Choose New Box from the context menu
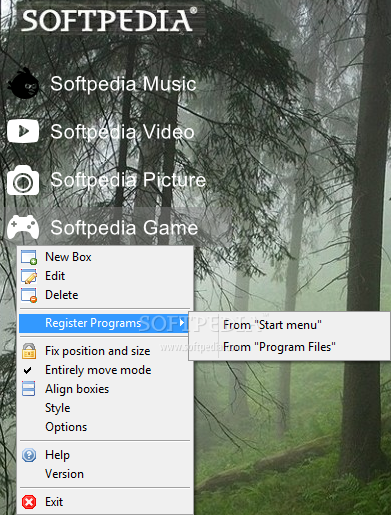Screen dimensions: 391x515 [105, 257]
